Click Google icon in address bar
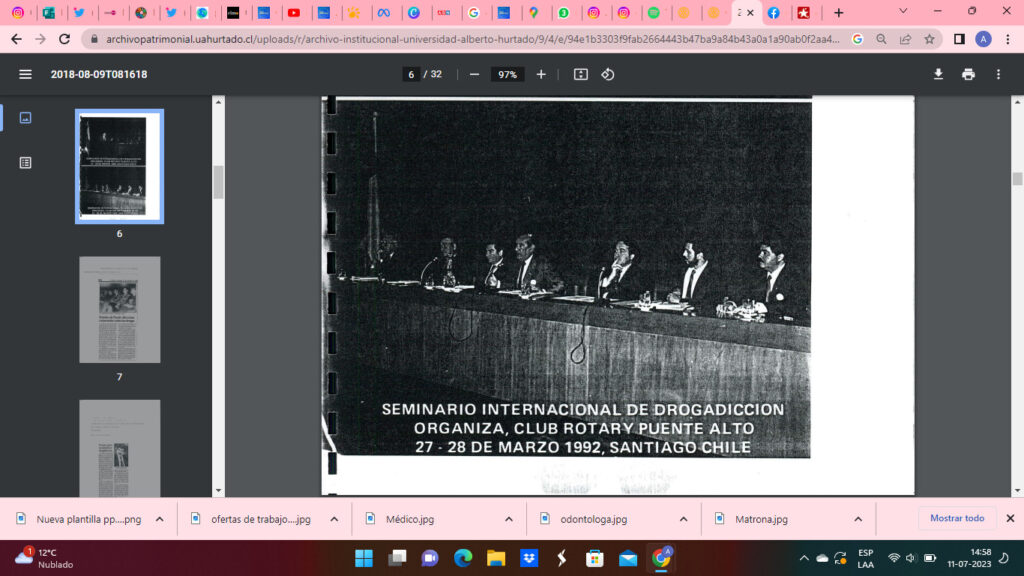1024x576 pixels. [x=857, y=39]
